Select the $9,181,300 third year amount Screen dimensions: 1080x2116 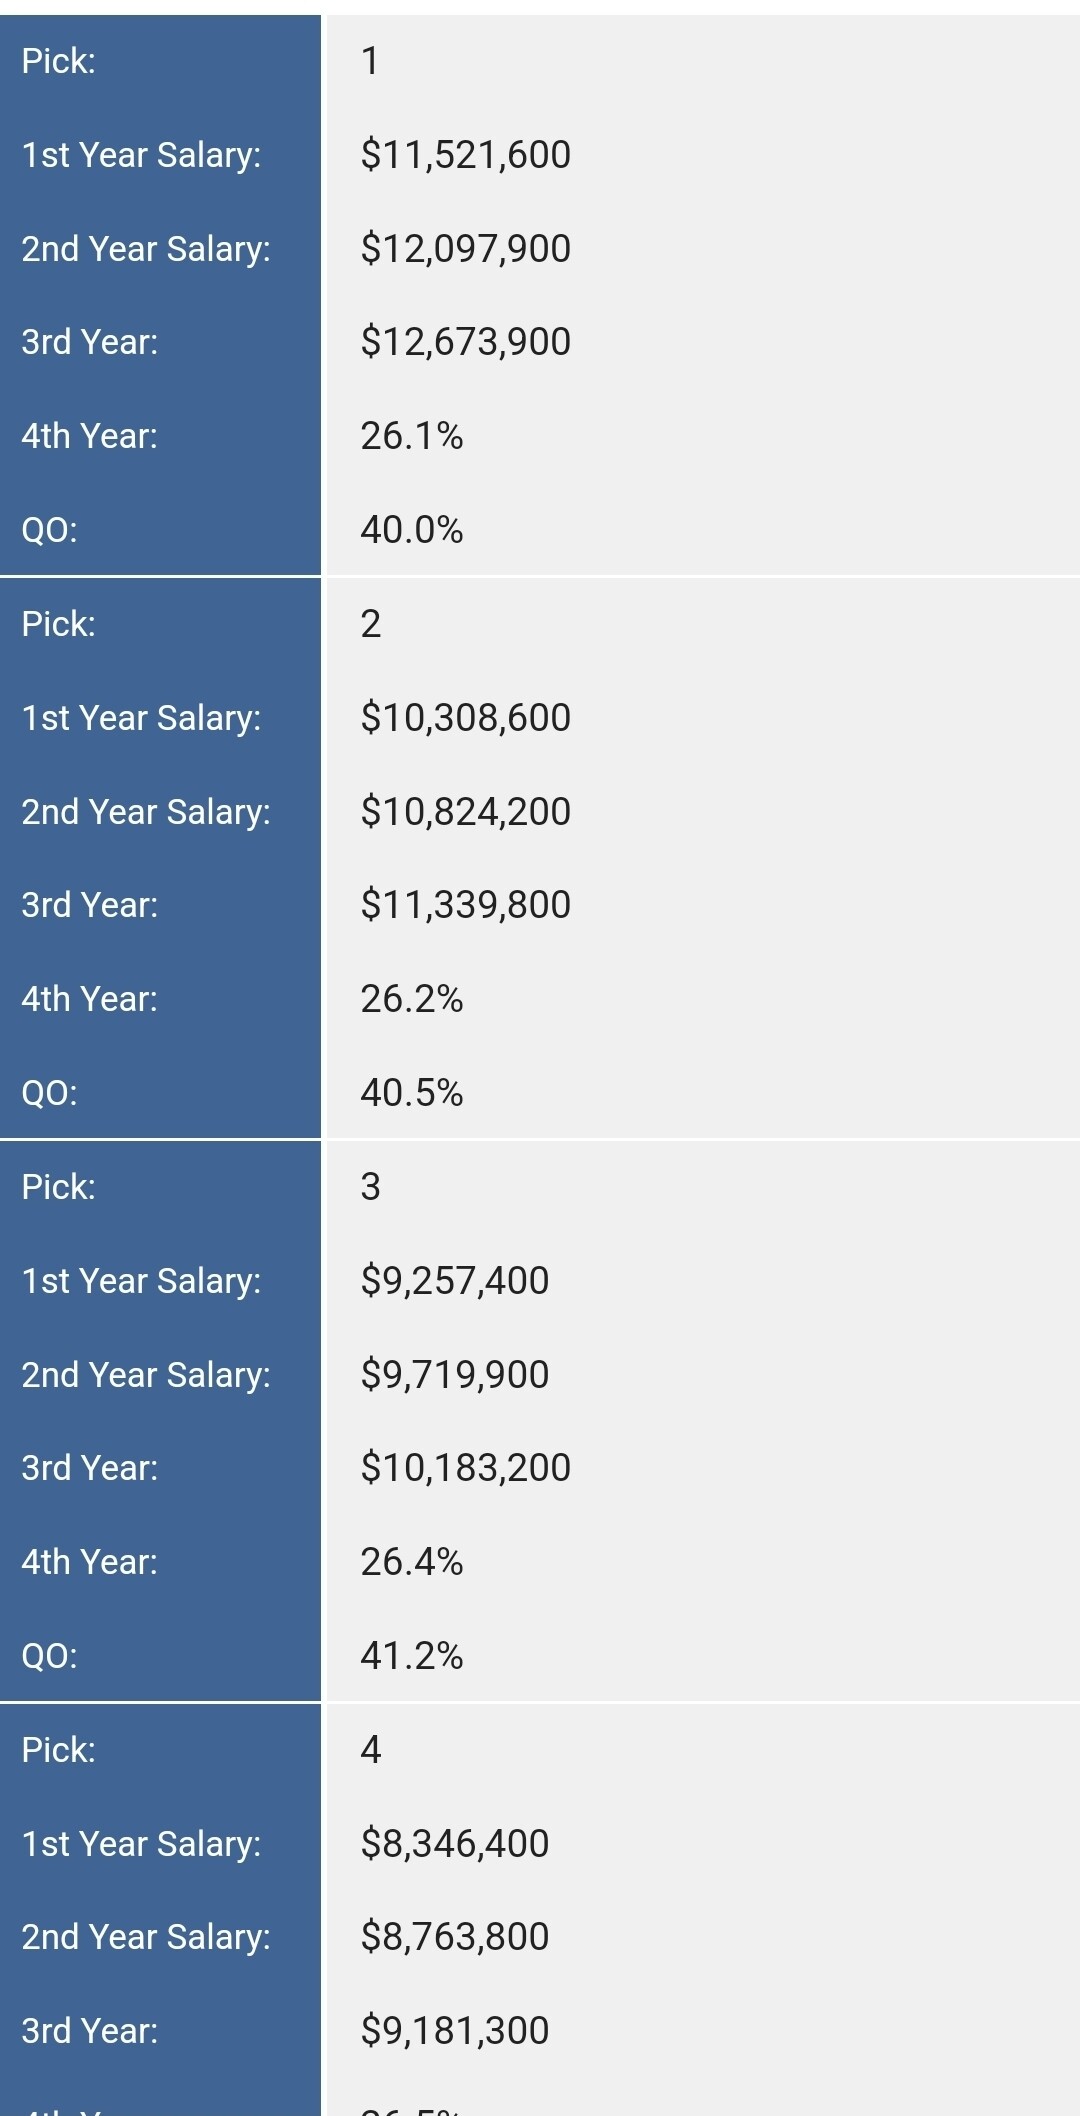pos(454,2031)
